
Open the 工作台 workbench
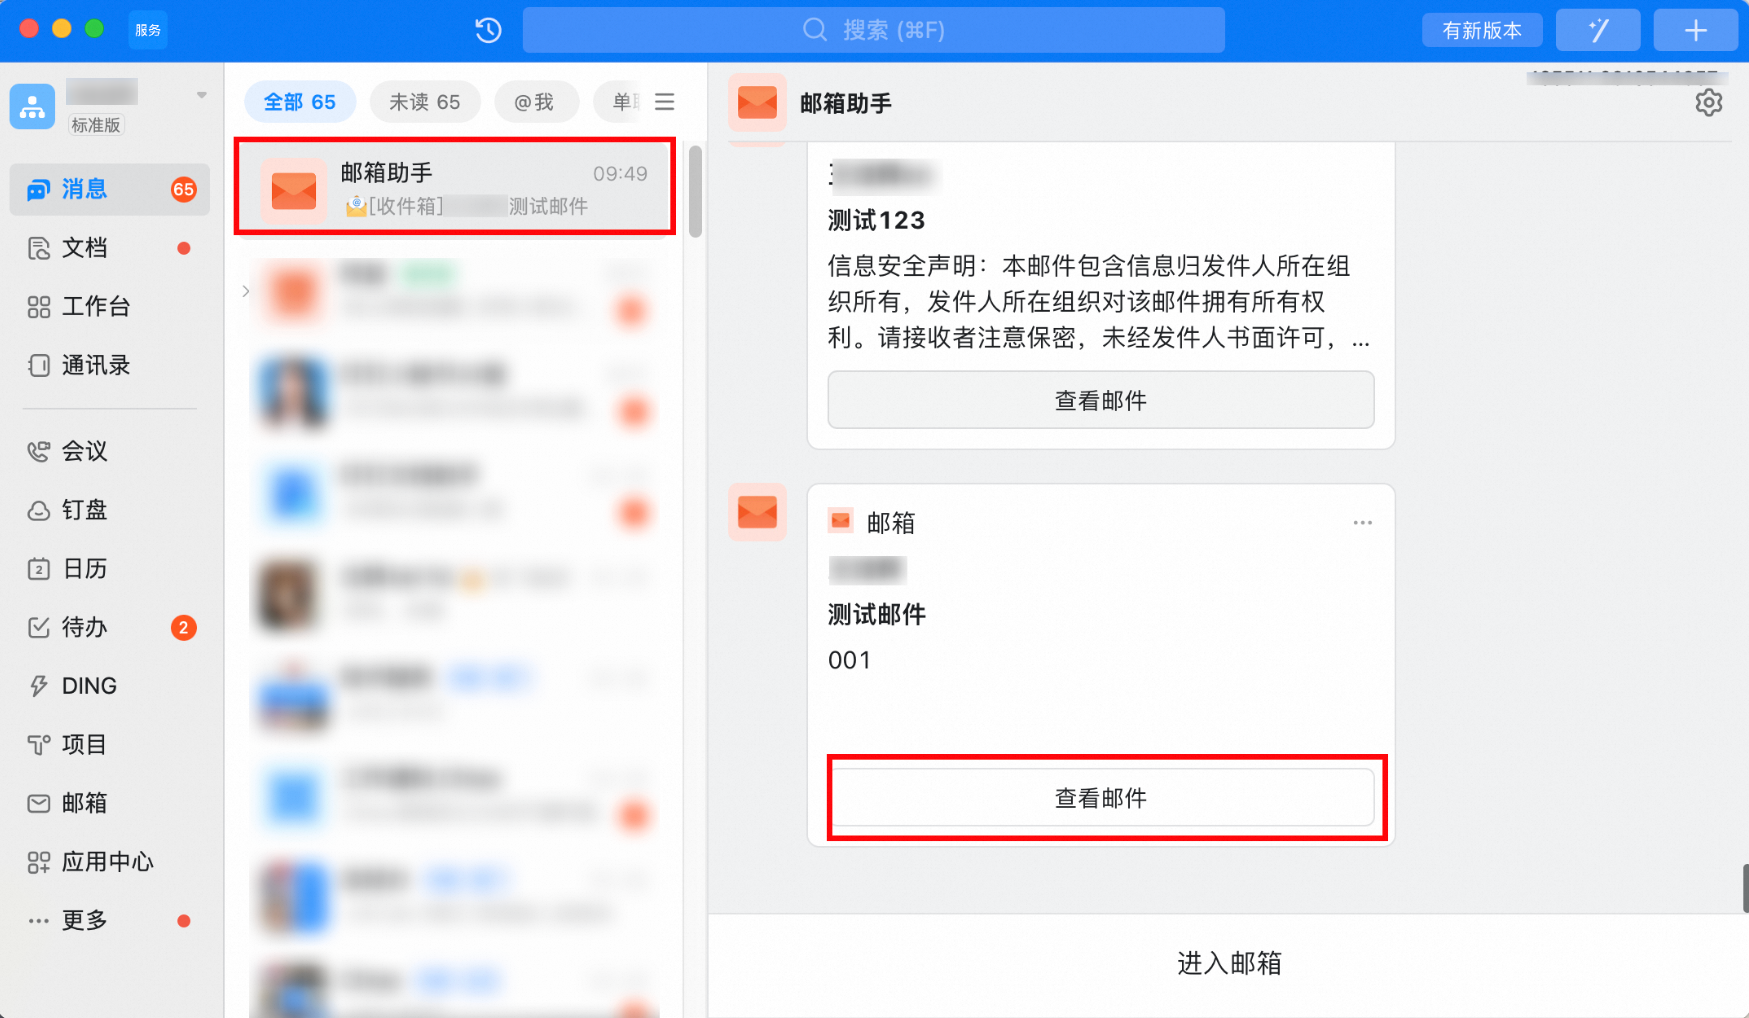[97, 306]
